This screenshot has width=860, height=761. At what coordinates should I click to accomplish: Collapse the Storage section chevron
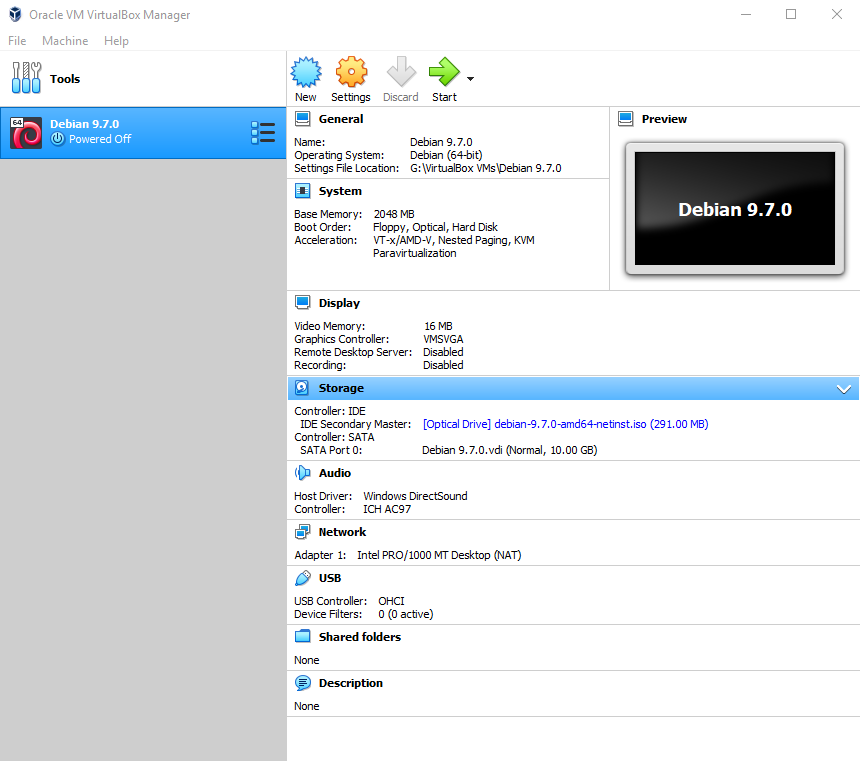coord(844,389)
